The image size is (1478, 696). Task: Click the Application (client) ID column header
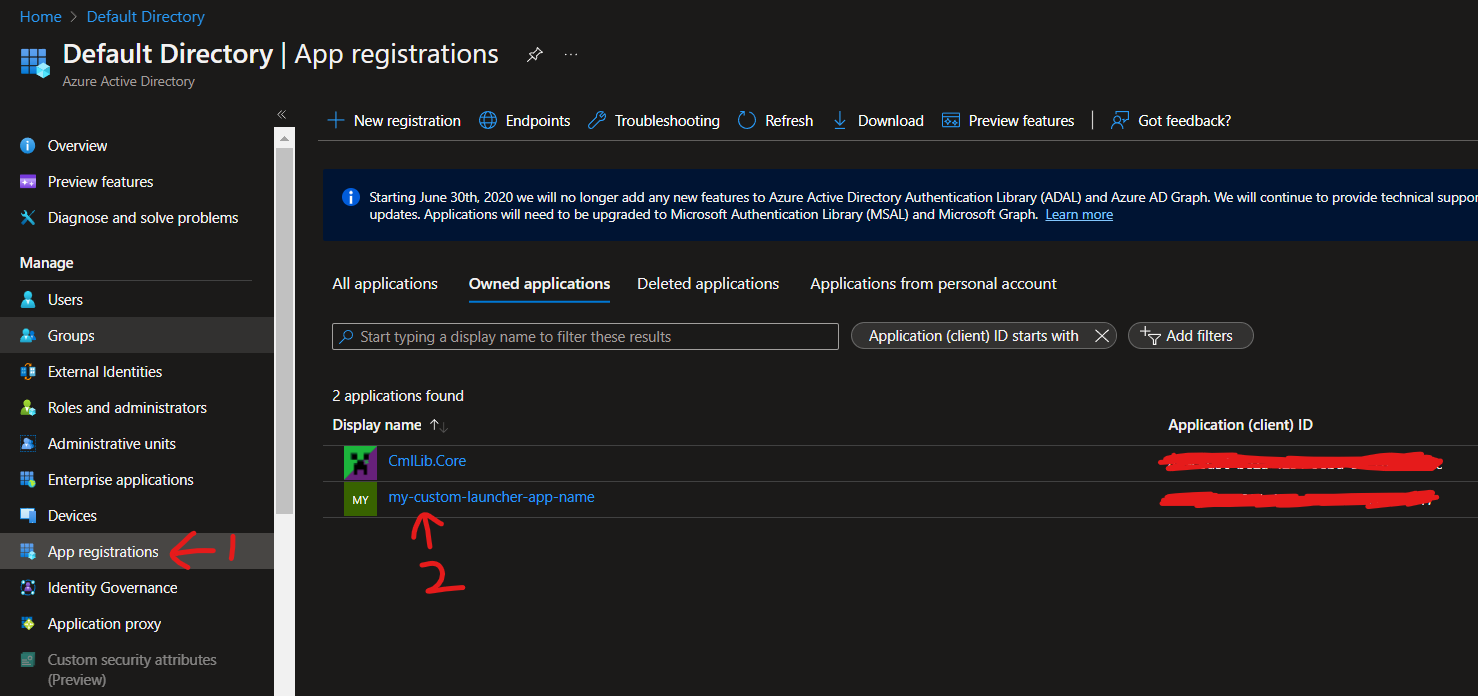1240,425
